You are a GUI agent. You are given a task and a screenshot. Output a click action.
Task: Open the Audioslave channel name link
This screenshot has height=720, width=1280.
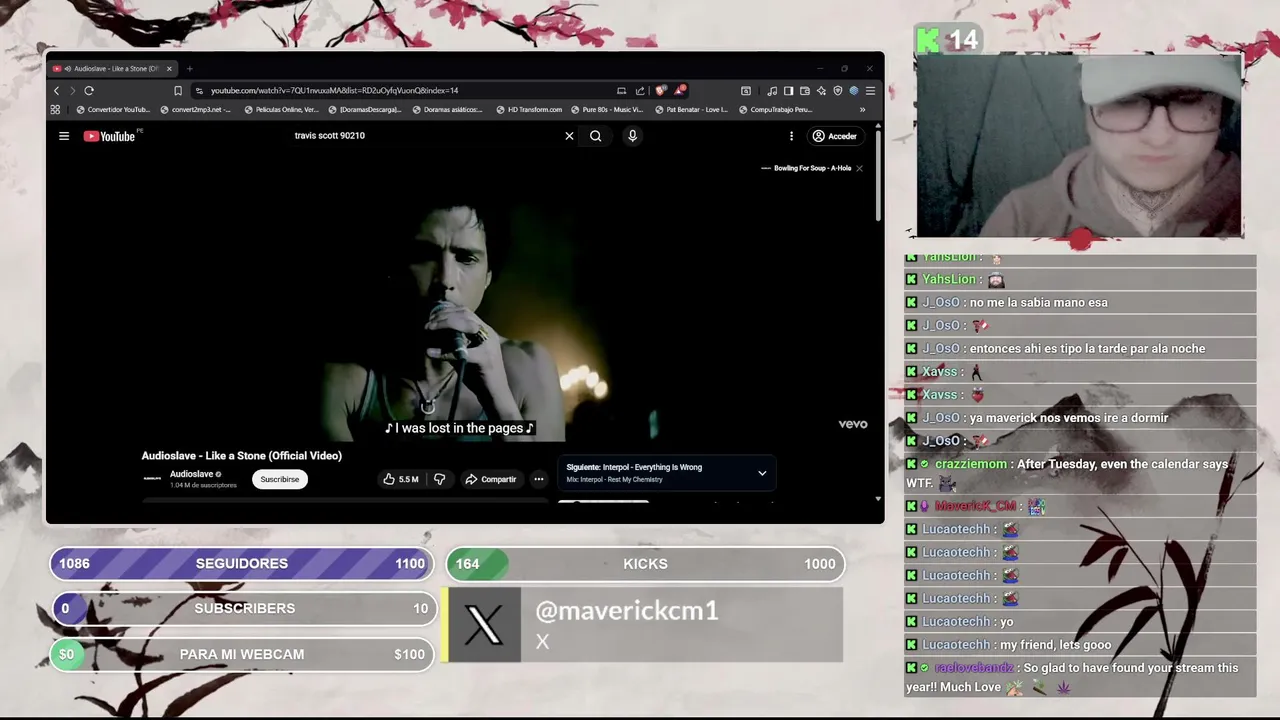[x=191, y=474]
